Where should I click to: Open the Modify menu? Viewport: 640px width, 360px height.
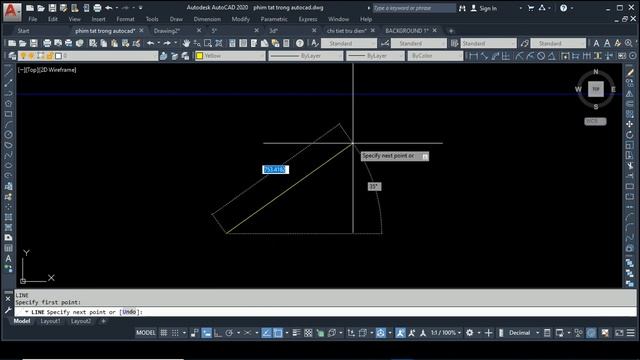tap(240, 19)
